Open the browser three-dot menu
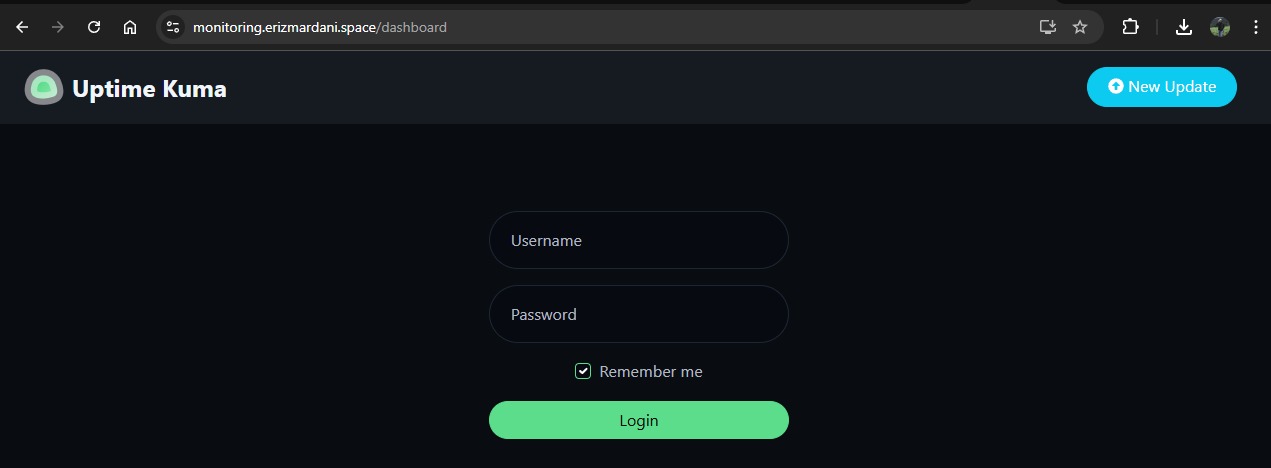The height and width of the screenshot is (468, 1271). 1255,27
